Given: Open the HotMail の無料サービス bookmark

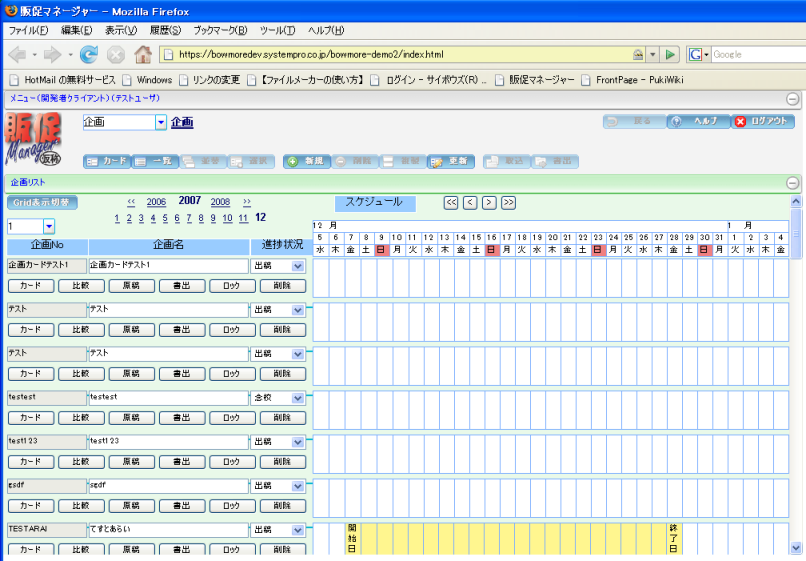Looking at the screenshot, I should coord(63,80).
